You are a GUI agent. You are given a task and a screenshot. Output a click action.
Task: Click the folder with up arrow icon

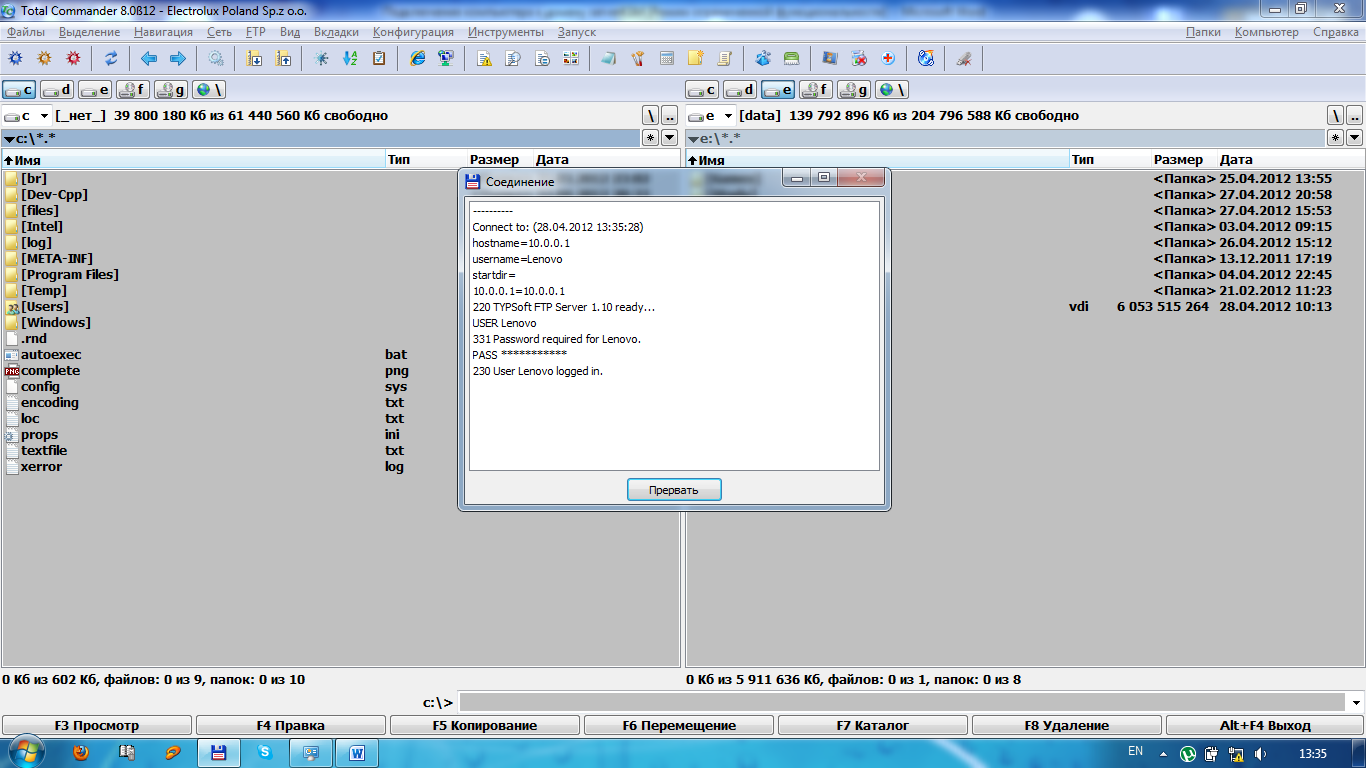click(x=283, y=58)
